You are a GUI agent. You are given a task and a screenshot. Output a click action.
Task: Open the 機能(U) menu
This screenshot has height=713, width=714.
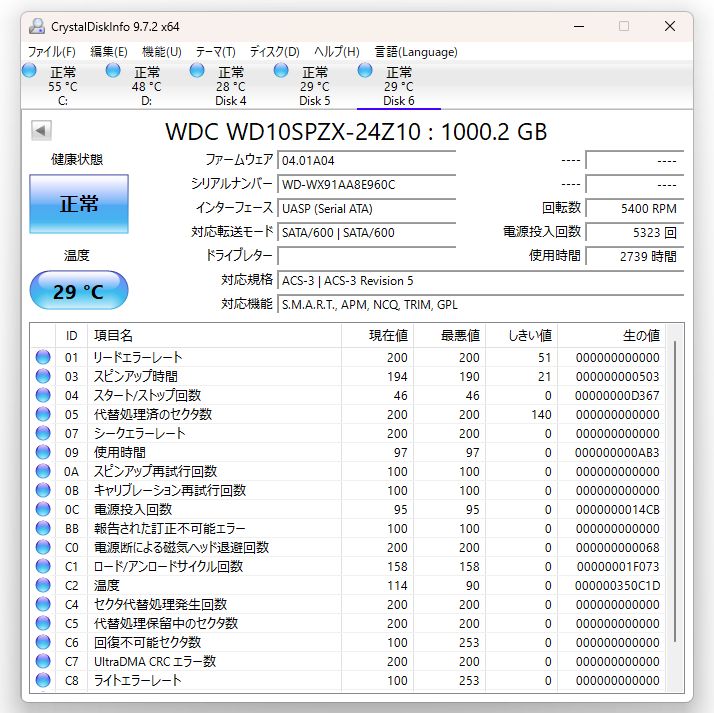(x=162, y=52)
